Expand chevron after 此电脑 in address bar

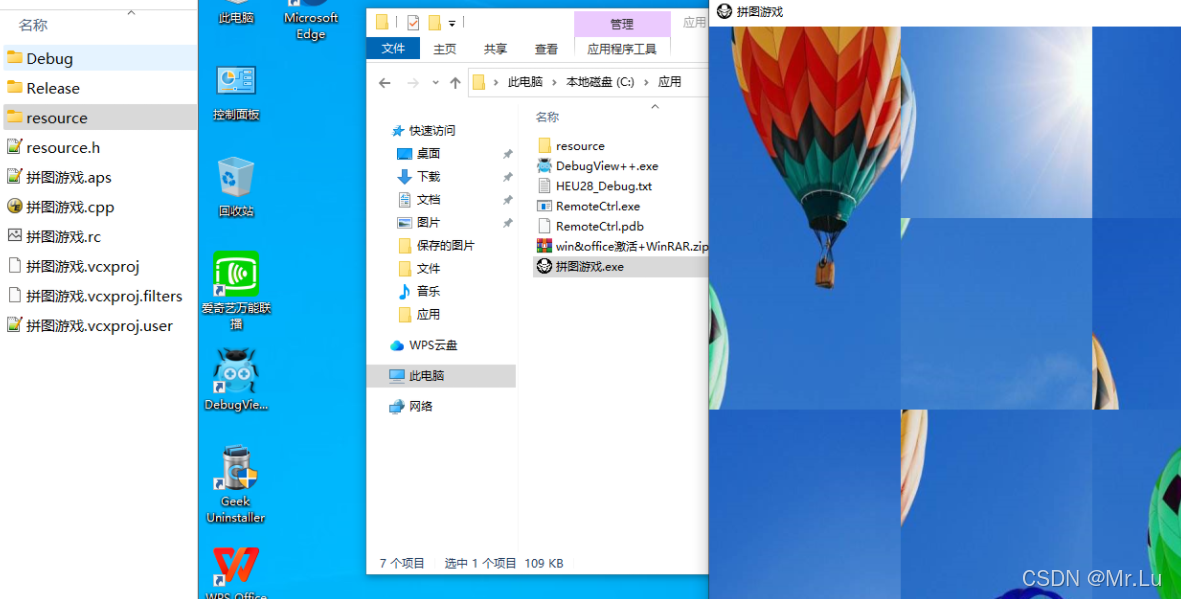coord(554,82)
